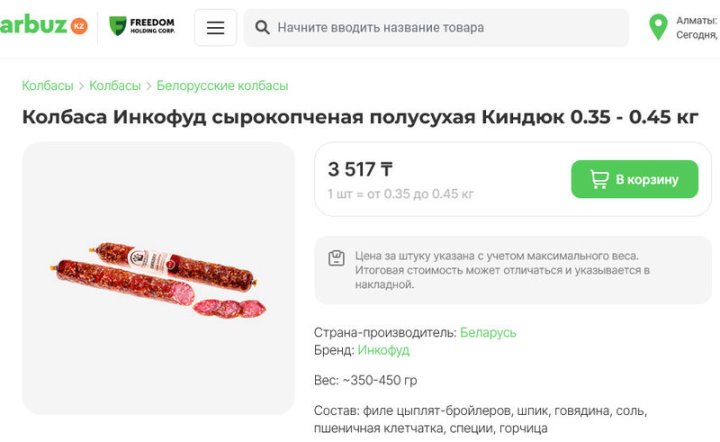Add the sausage to cart
Viewport: 720px width, 442px height.
(634, 180)
